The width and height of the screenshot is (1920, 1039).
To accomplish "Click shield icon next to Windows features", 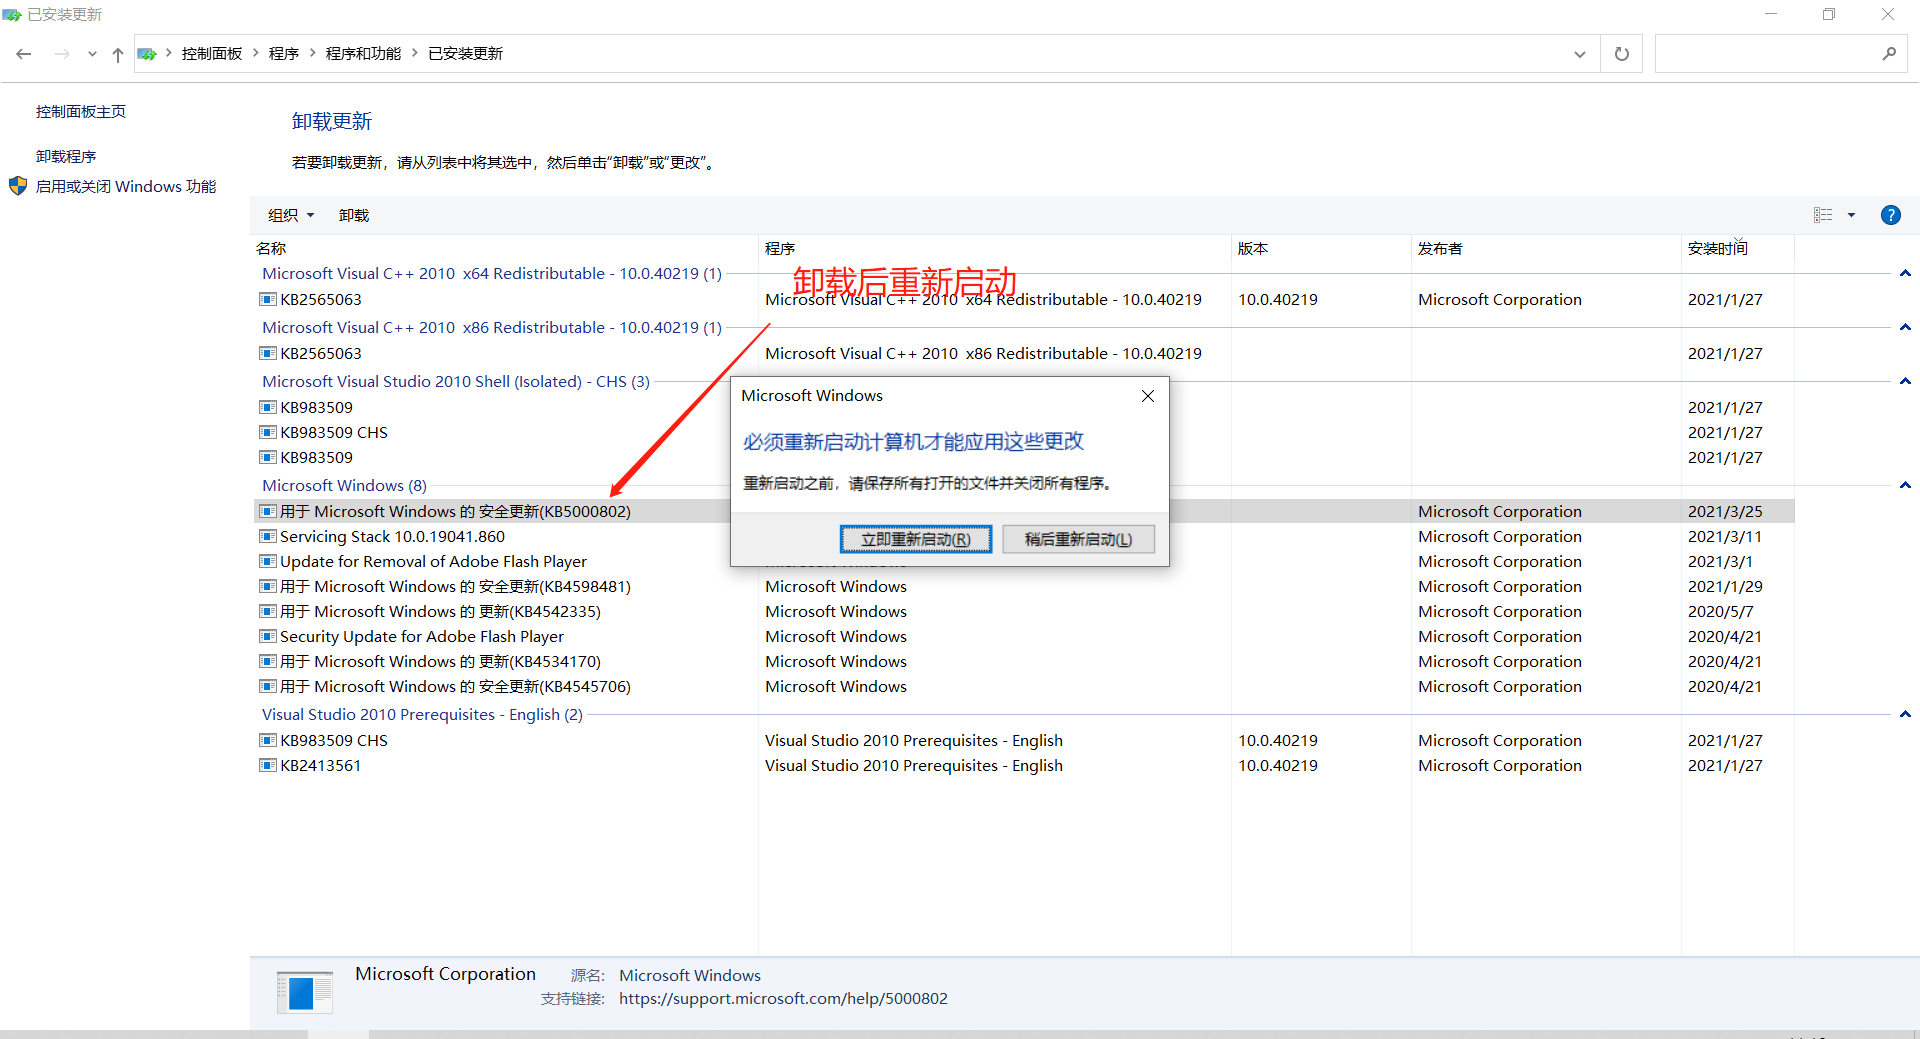I will pos(18,186).
